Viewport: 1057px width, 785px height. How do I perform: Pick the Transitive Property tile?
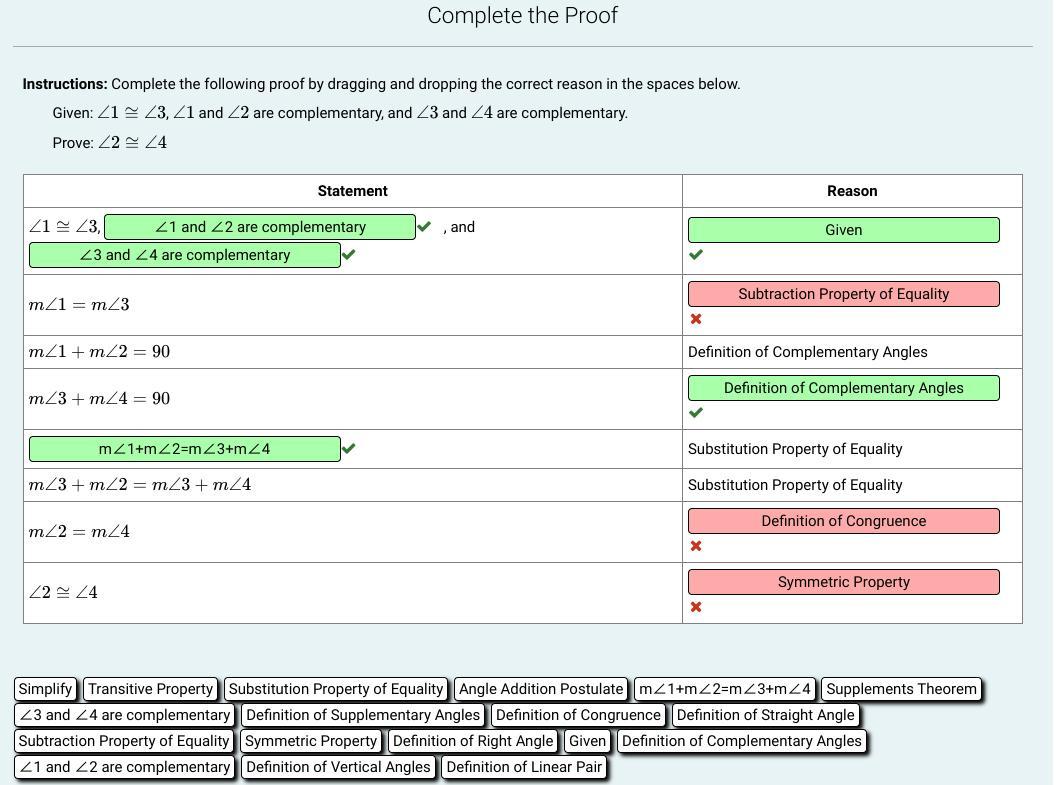[x=150, y=689]
